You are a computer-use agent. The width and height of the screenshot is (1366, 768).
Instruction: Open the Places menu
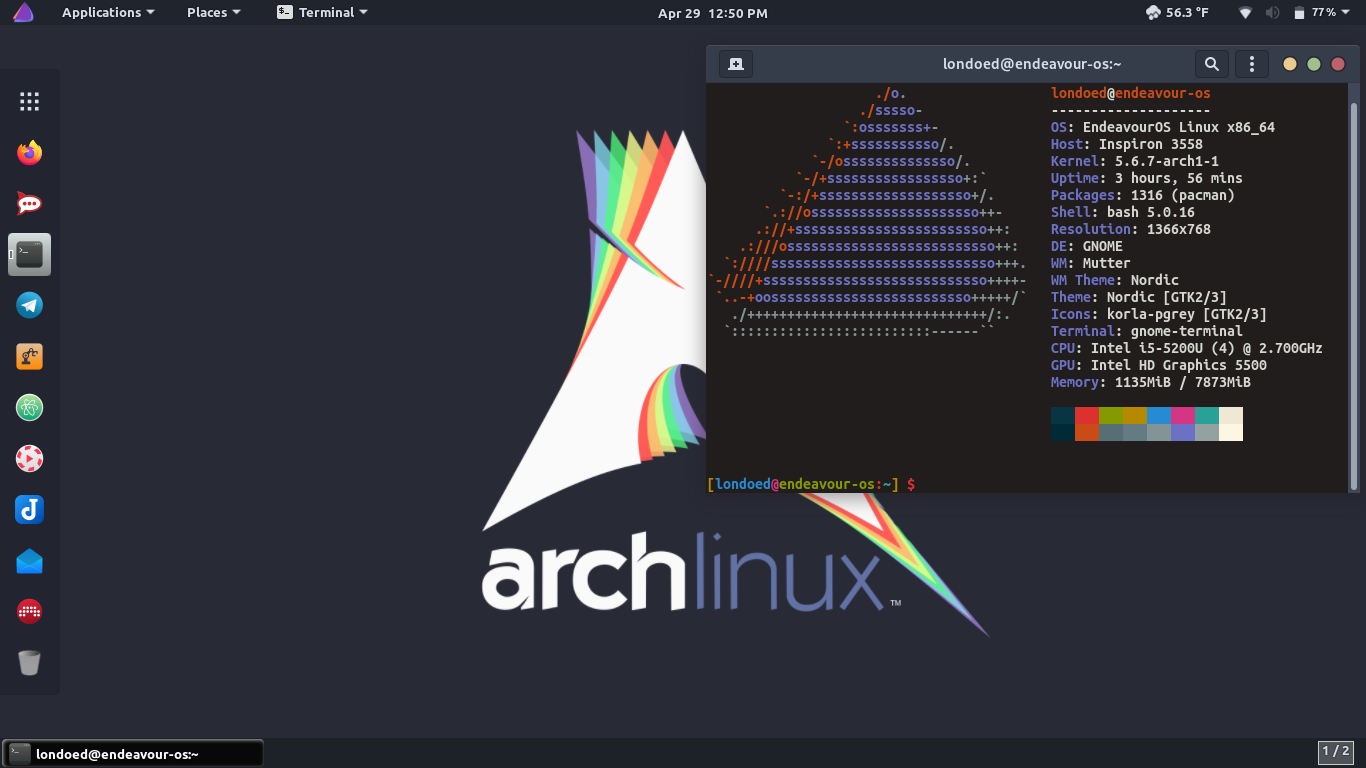[x=213, y=12]
